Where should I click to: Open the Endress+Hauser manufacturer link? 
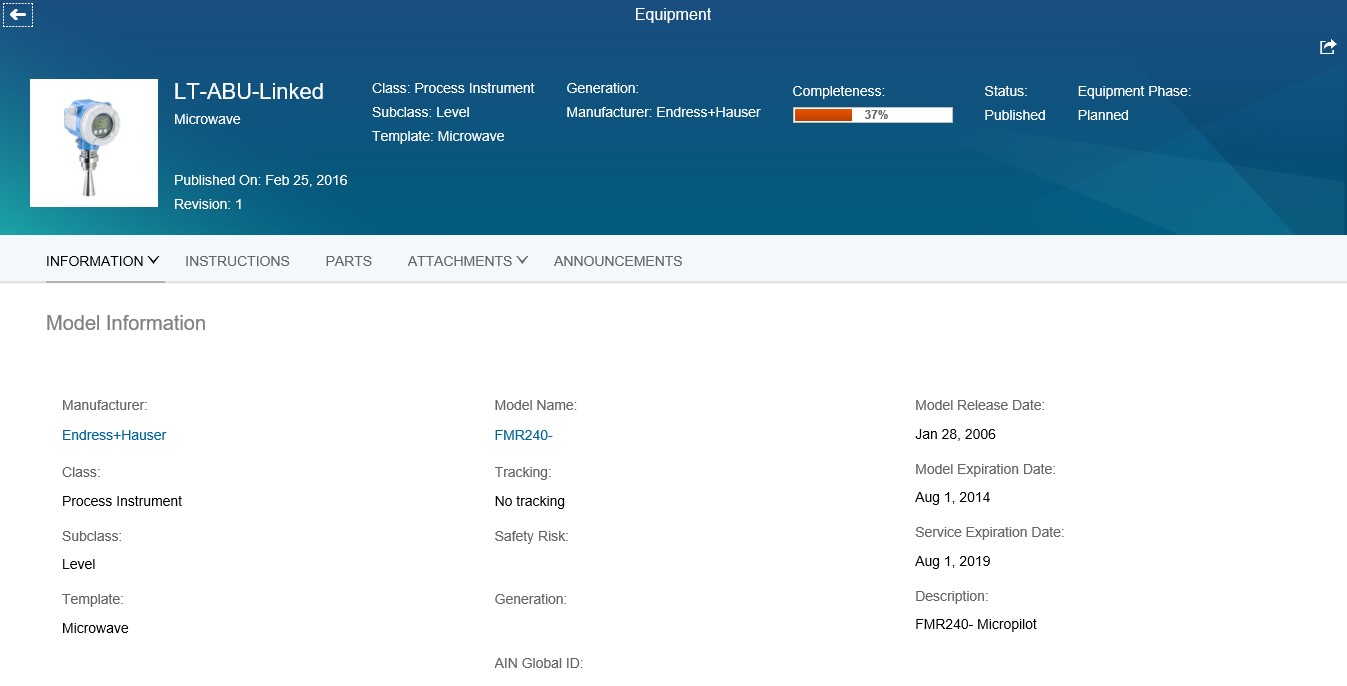[114, 435]
